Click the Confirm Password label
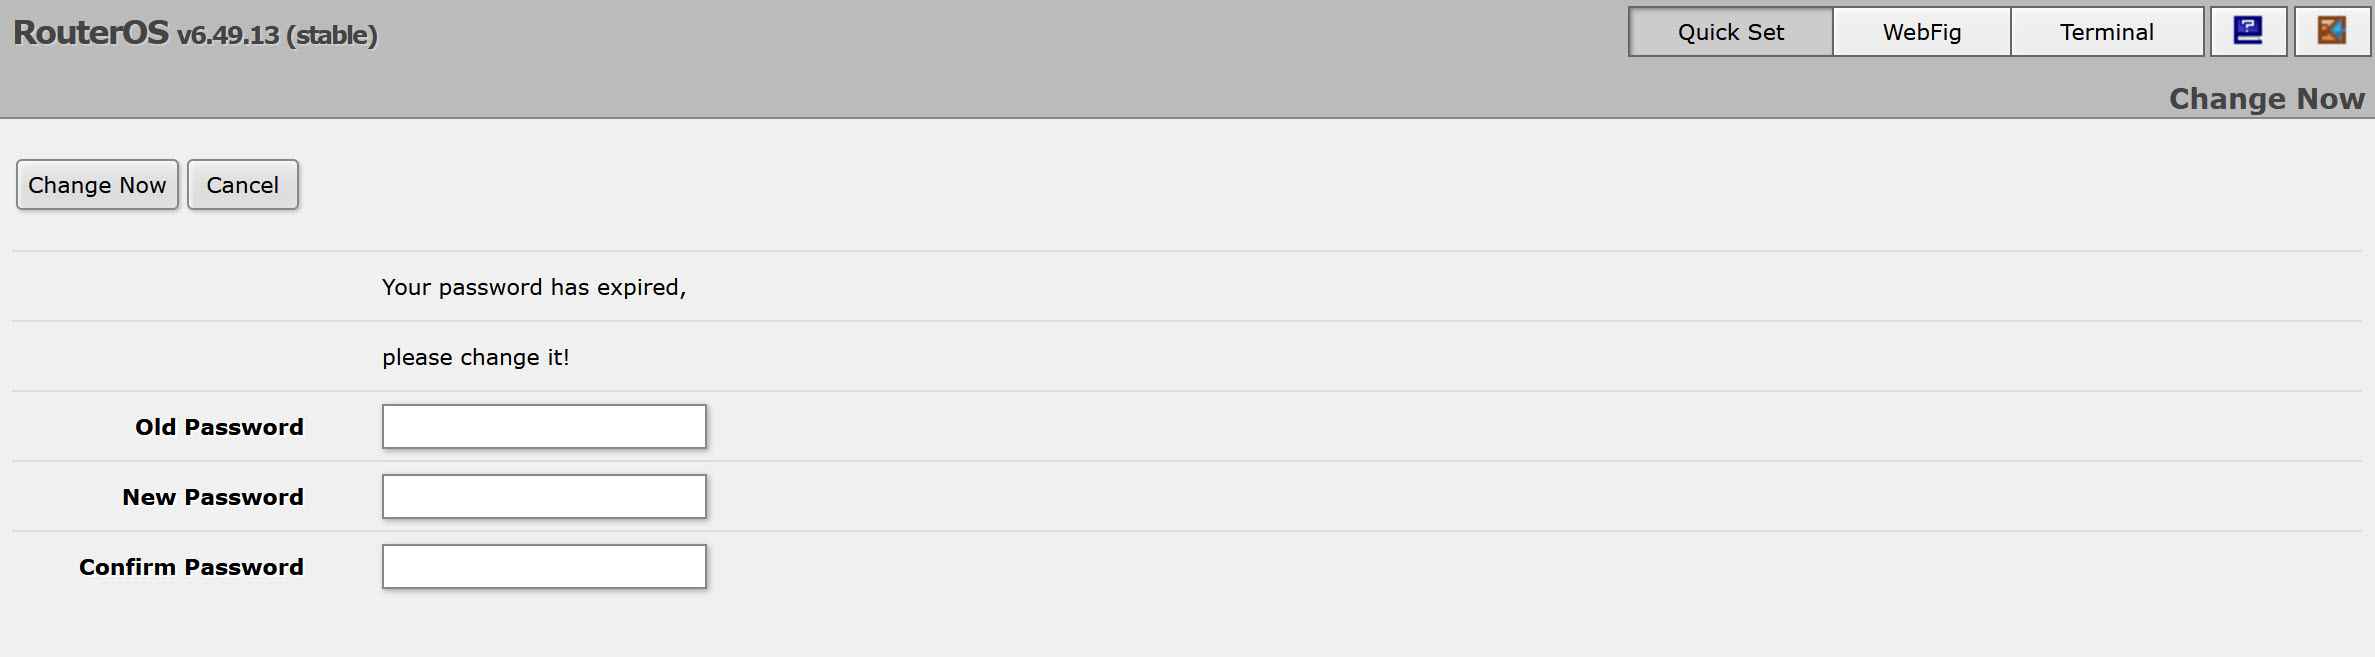 (191, 567)
